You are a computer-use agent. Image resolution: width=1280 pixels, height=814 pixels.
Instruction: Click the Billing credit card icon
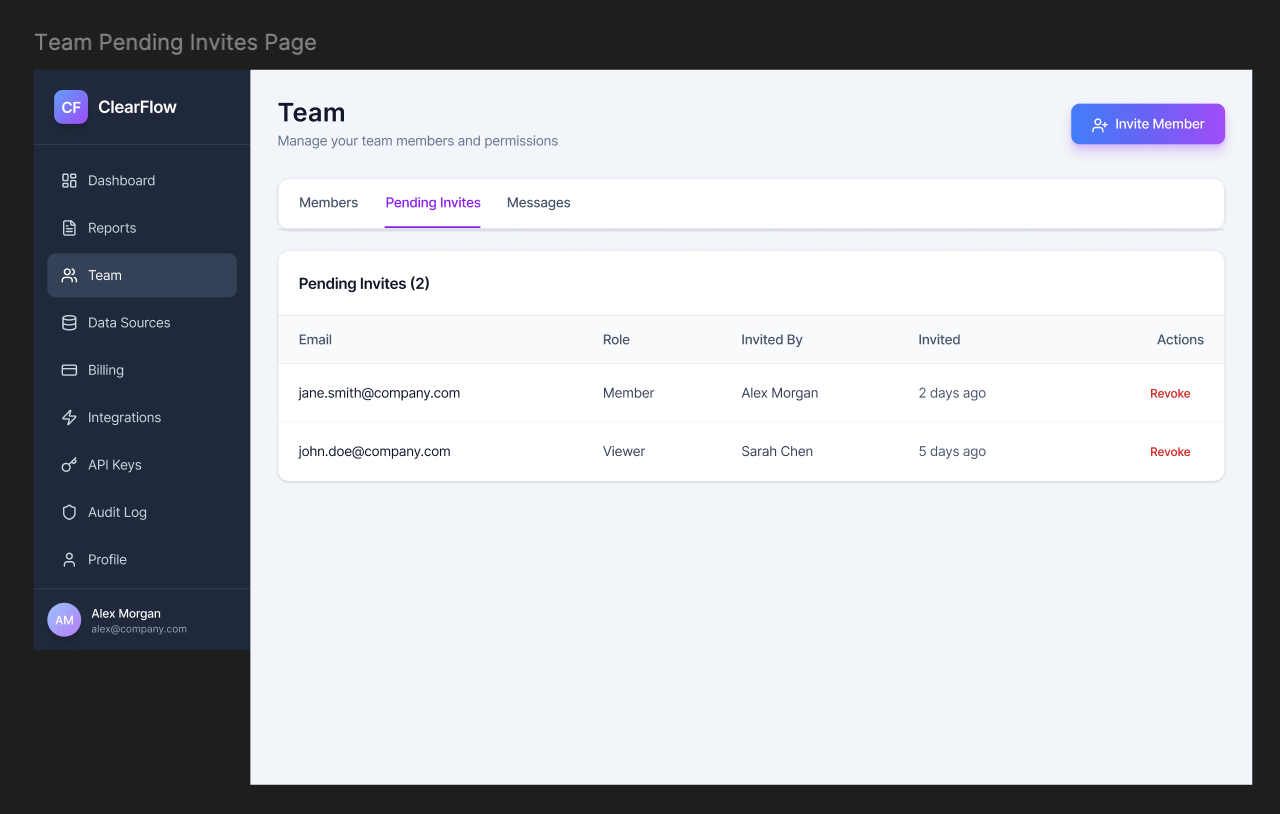(x=69, y=370)
